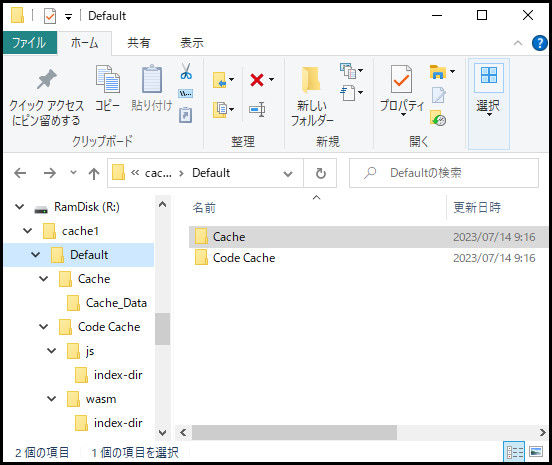The image size is (552, 465).
Task: Click the History icon in Open group
Action: pyautogui.click(x=438, y=118)
